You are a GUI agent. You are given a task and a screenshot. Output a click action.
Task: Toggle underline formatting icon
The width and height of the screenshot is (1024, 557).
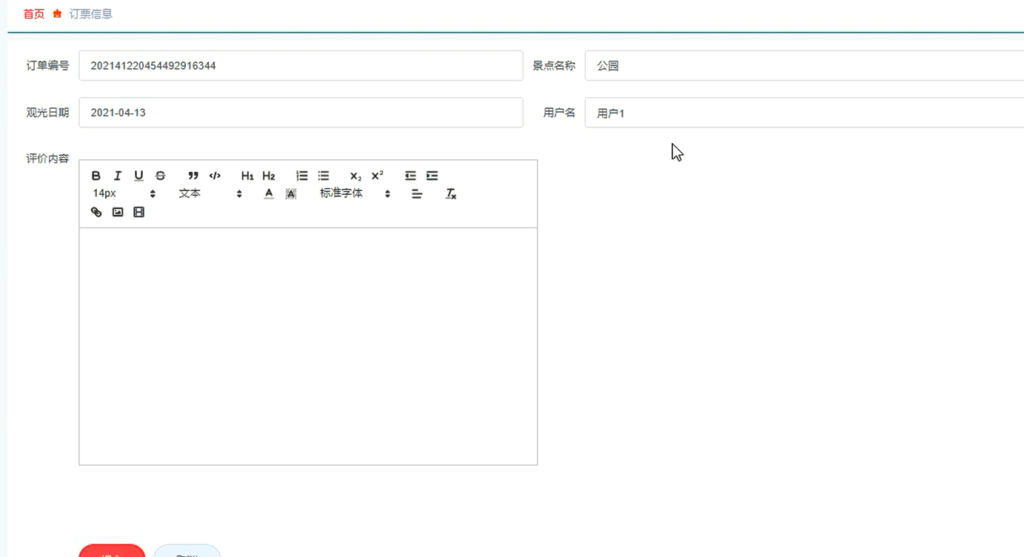[138, 176]
